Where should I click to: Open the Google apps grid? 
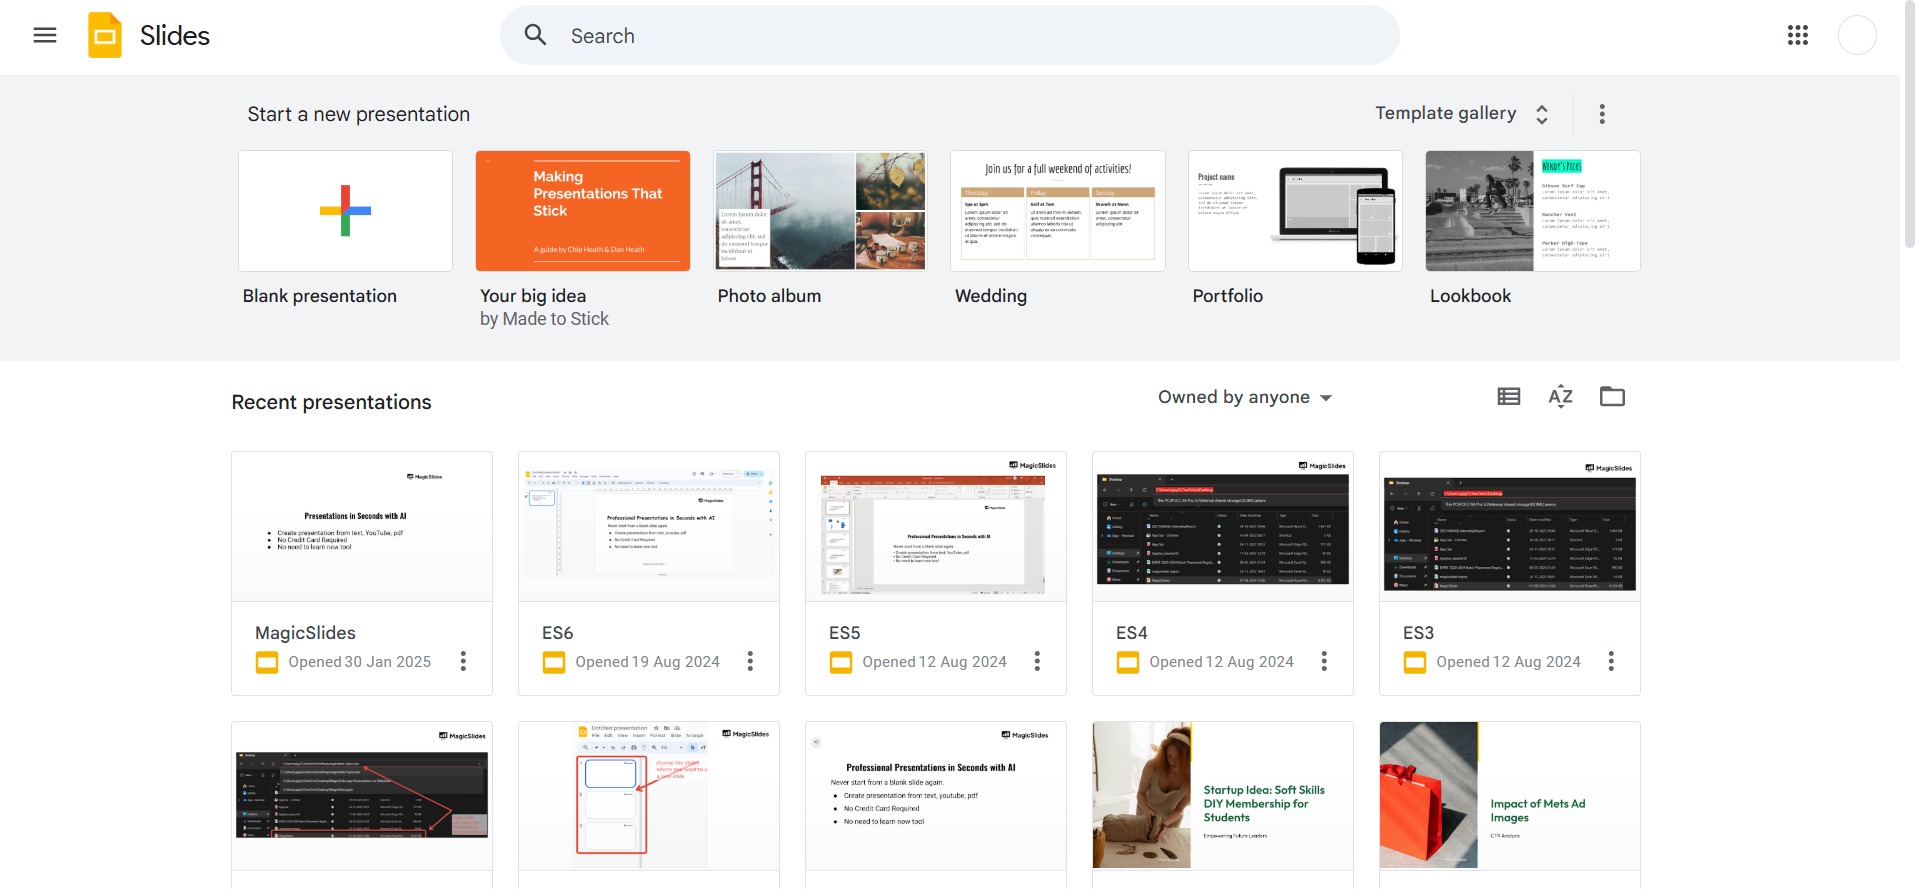point(1797,36)
